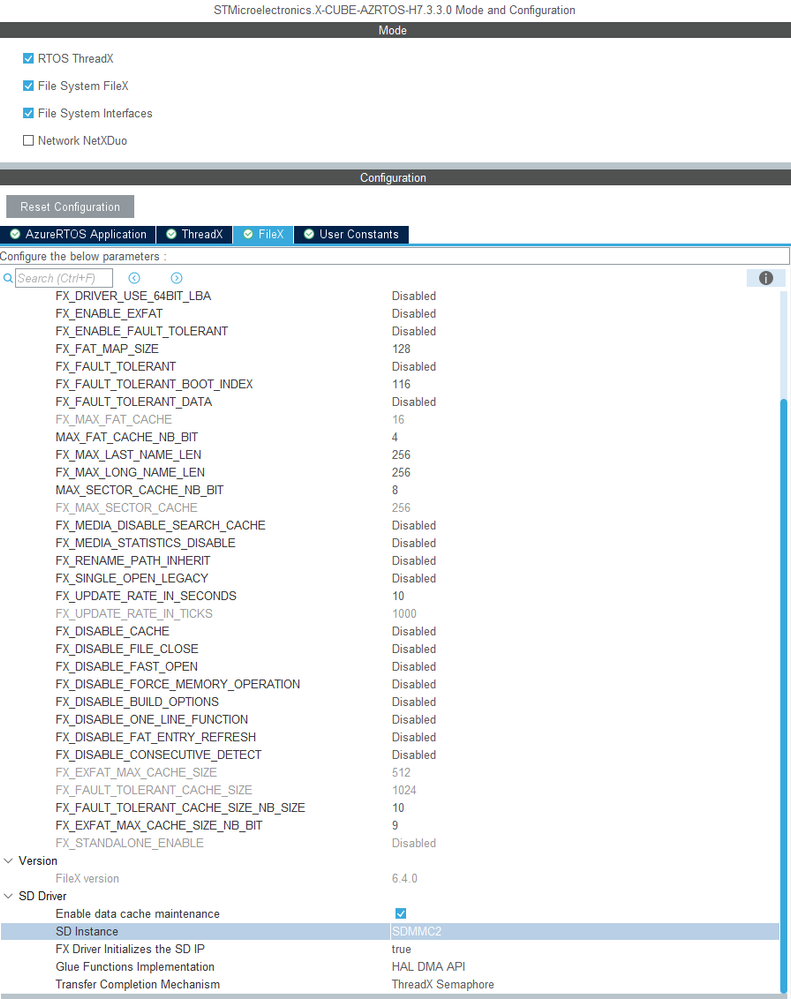Edit FX_FAT_MAP_SIZE value 128
791x999 pixels.
(401, 349)
